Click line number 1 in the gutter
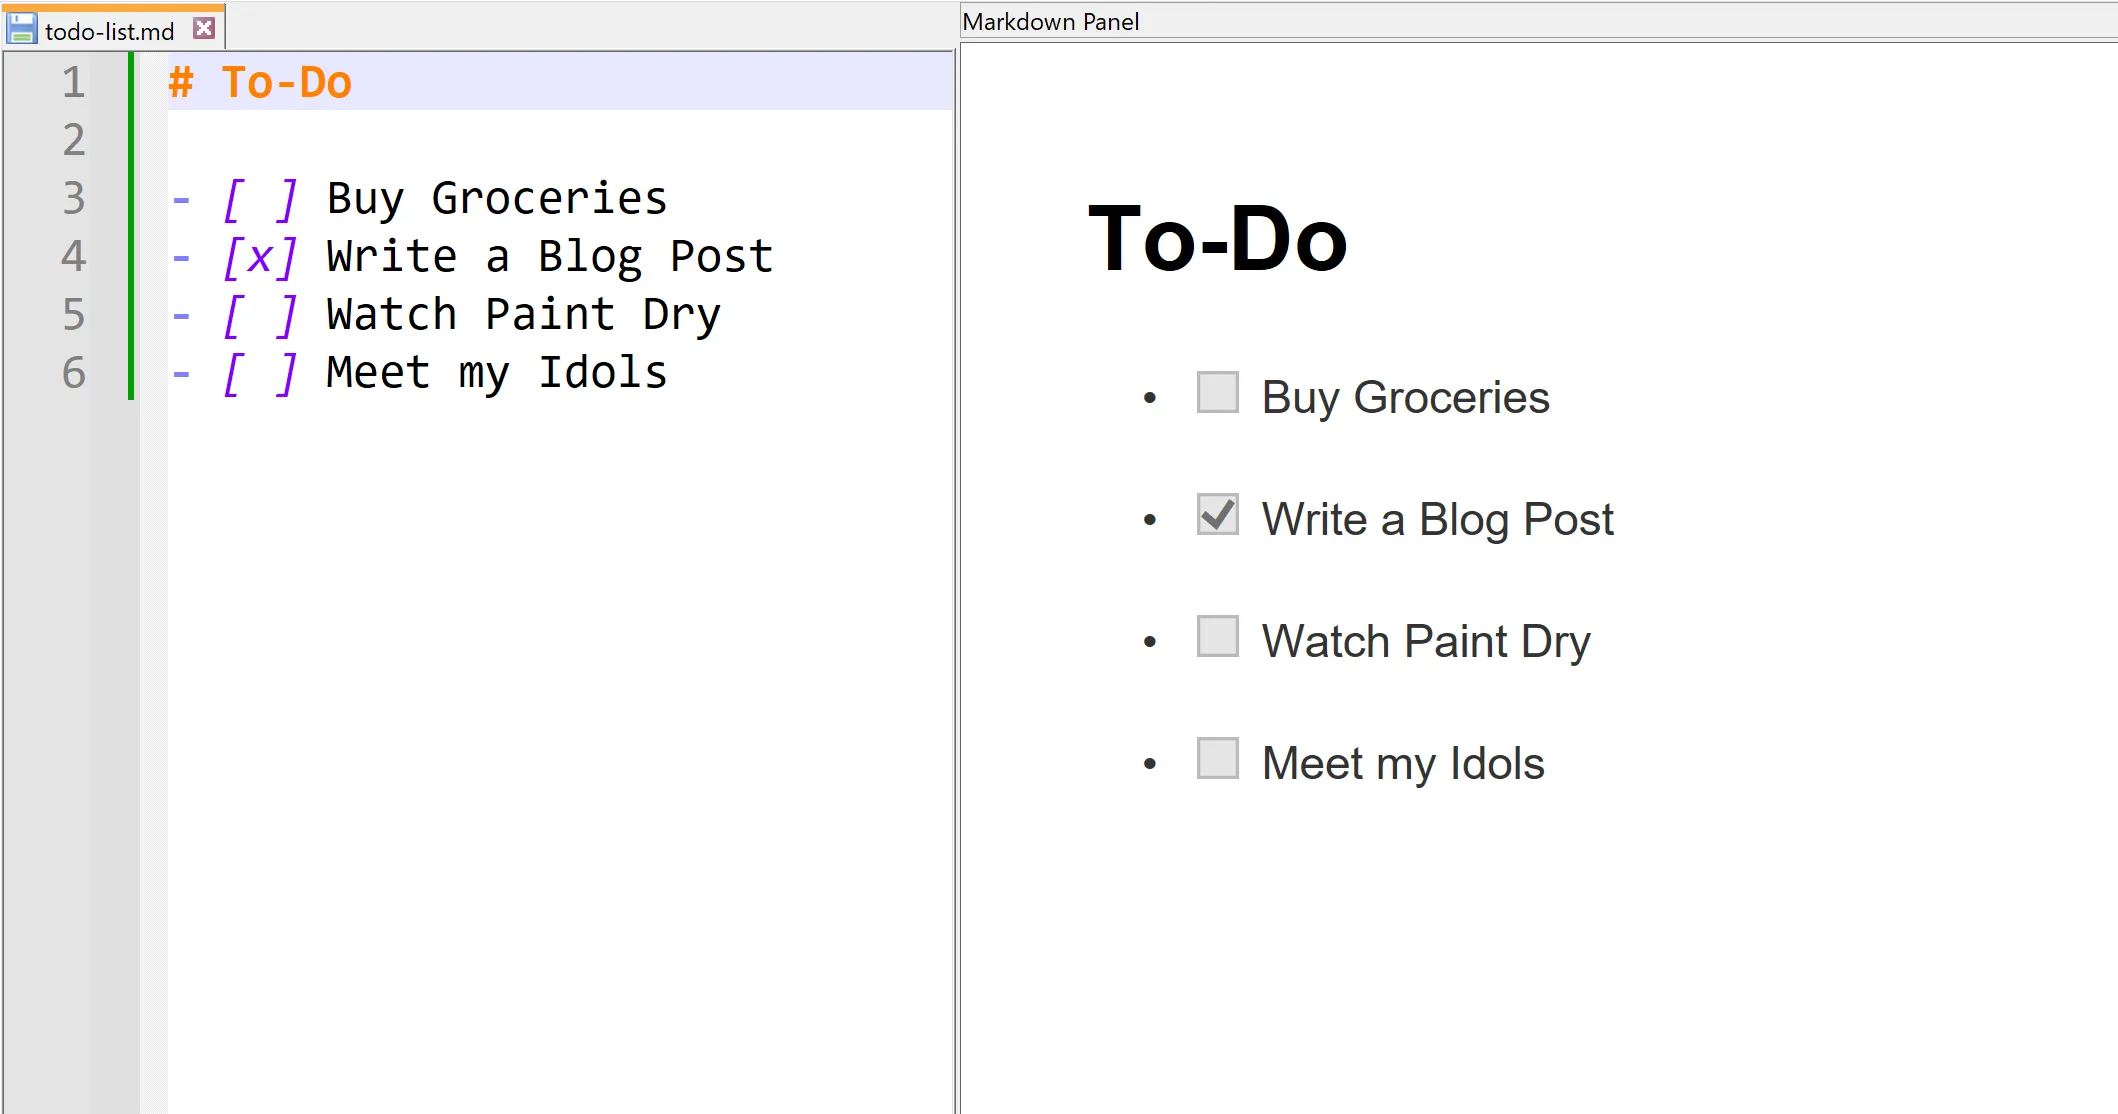 (76, 83)
